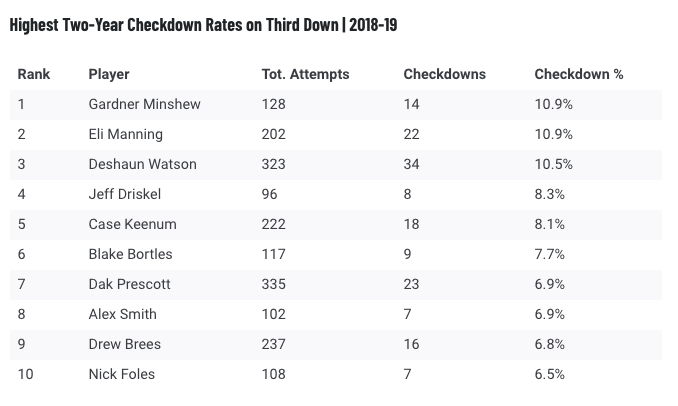Click the Checkdown % column header
Viewport: 678px width, 406px height.
(x=579, y=74)
